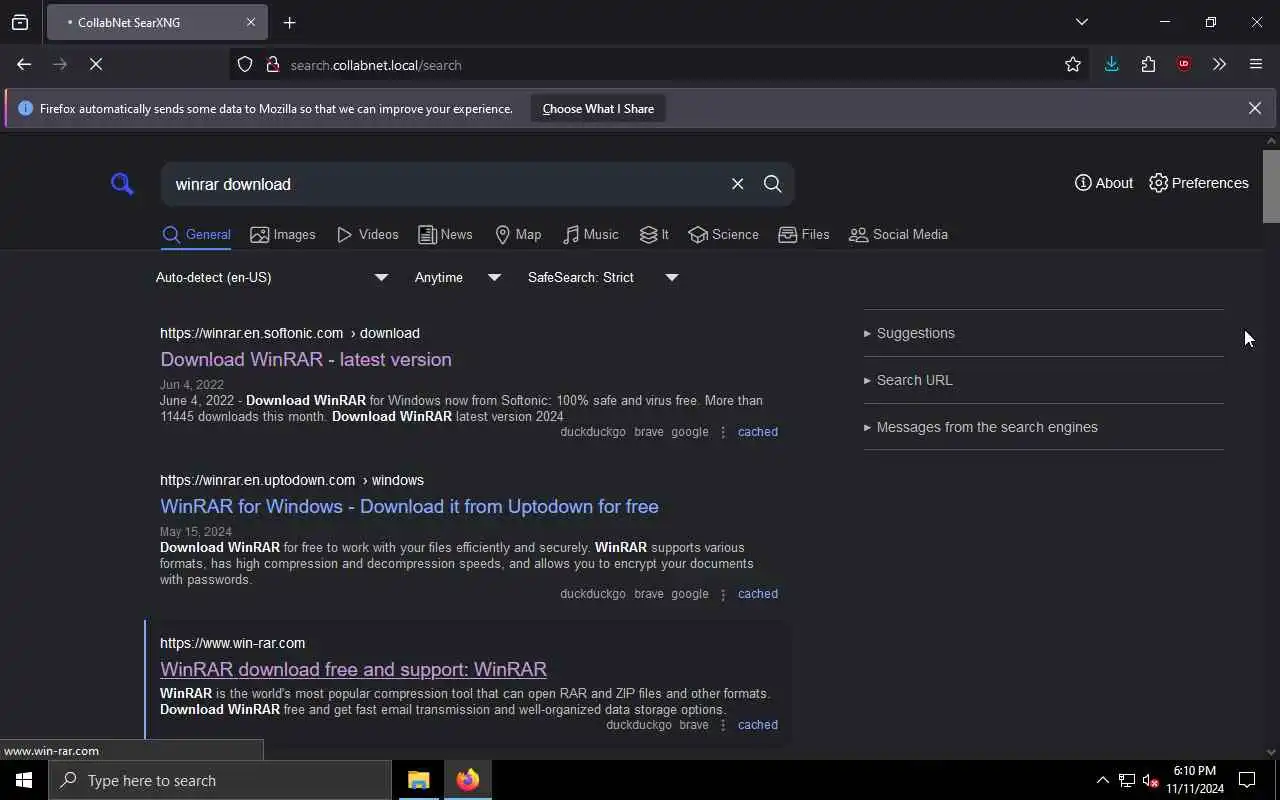Open the Windows notification center
The width and height of the screenshot is (1280, 800).
[x=1247, y=780]
